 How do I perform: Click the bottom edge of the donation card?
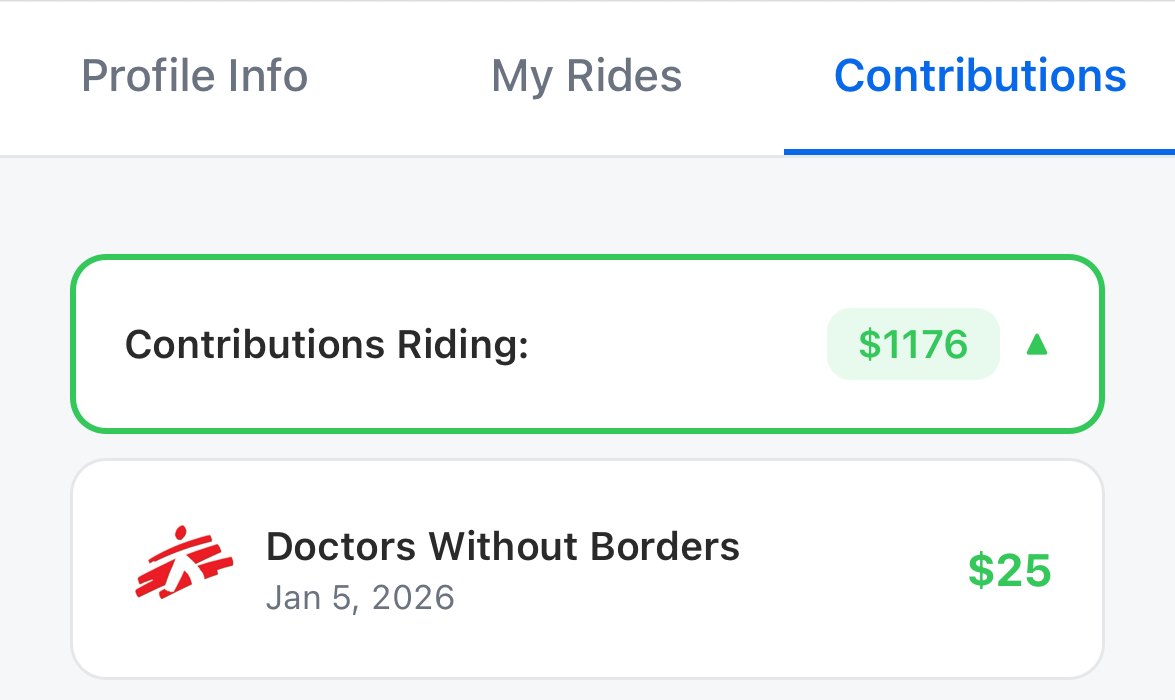[588, 676]
